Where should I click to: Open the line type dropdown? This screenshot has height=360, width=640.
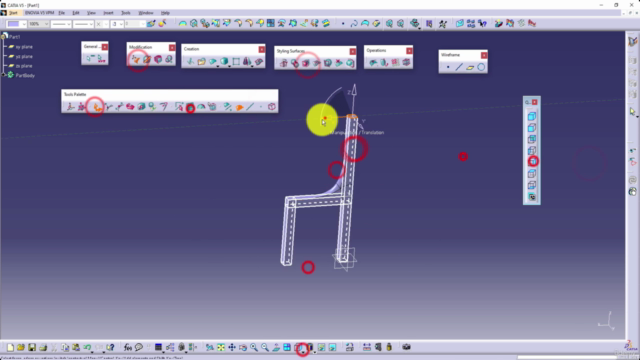point(84,24)
